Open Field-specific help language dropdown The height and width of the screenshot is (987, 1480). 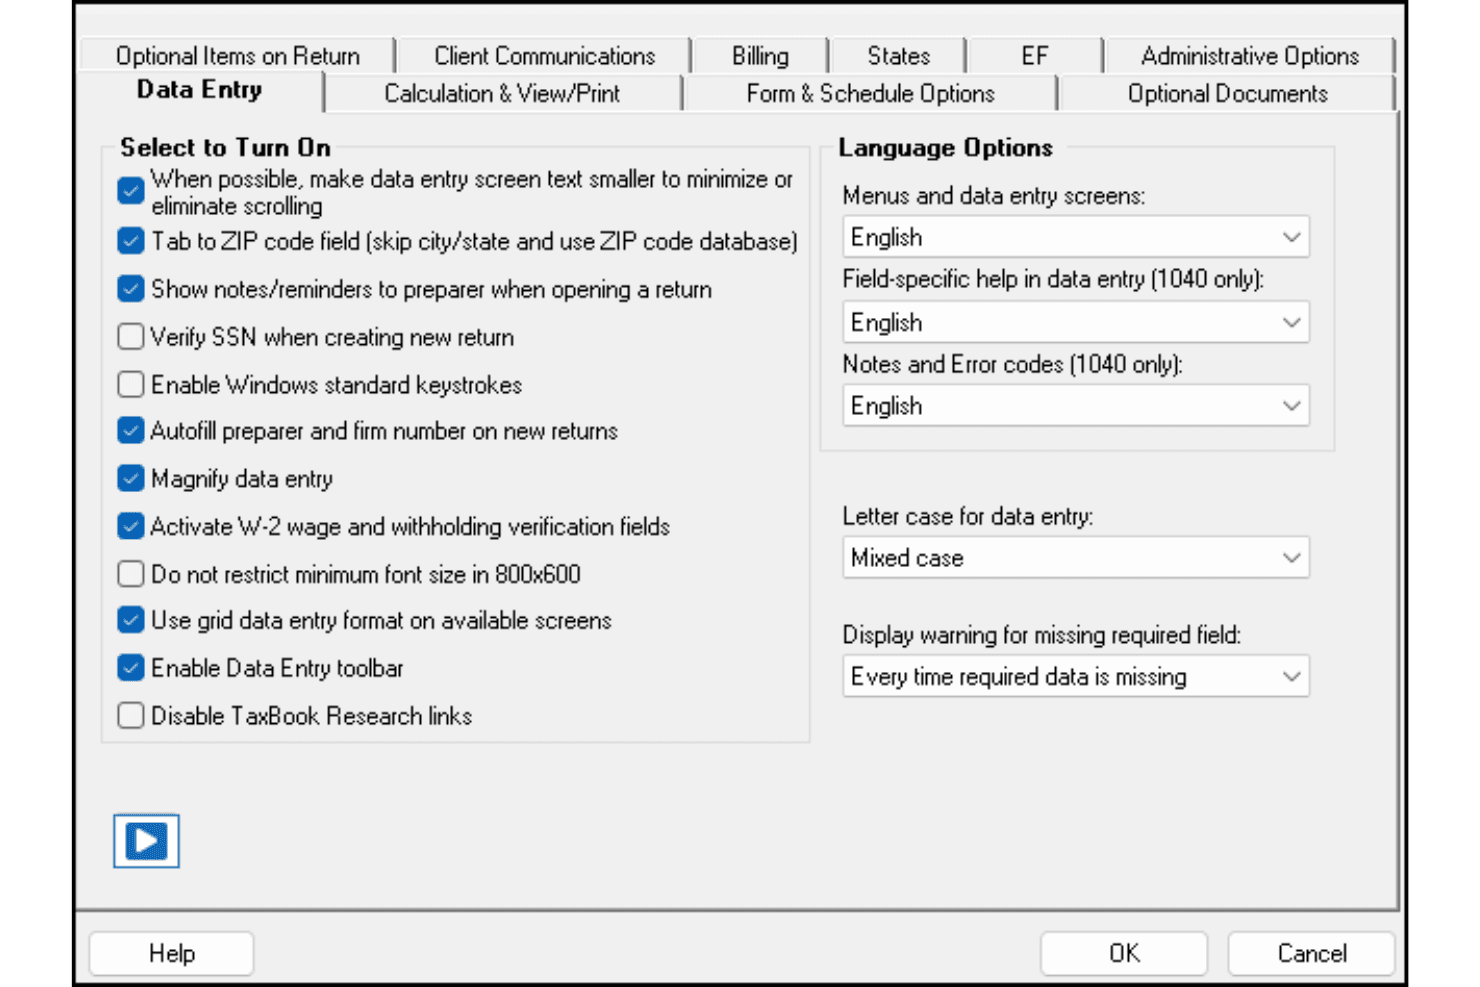tap(1076, 323)
